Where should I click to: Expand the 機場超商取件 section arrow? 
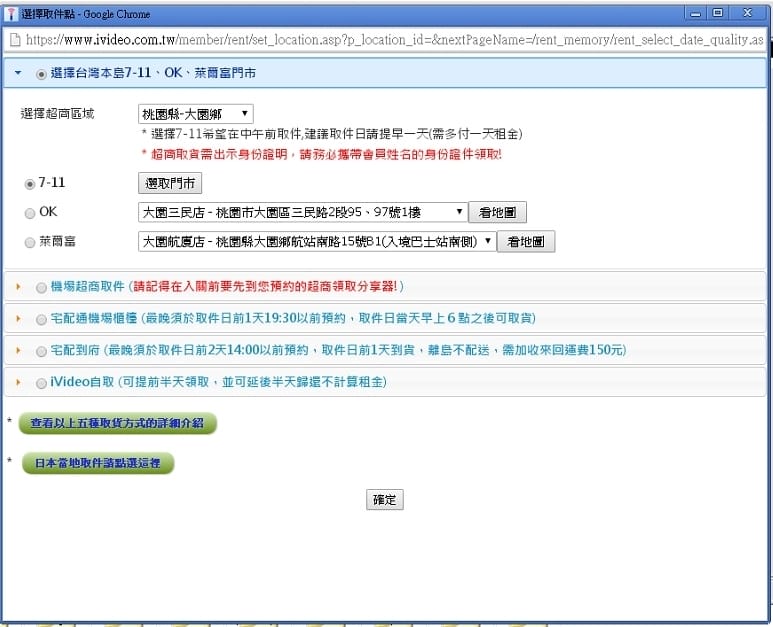point(18,286)
